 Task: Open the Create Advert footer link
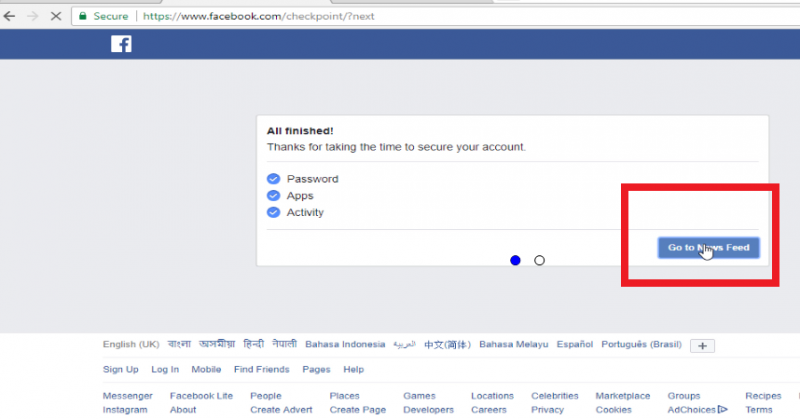281,409
